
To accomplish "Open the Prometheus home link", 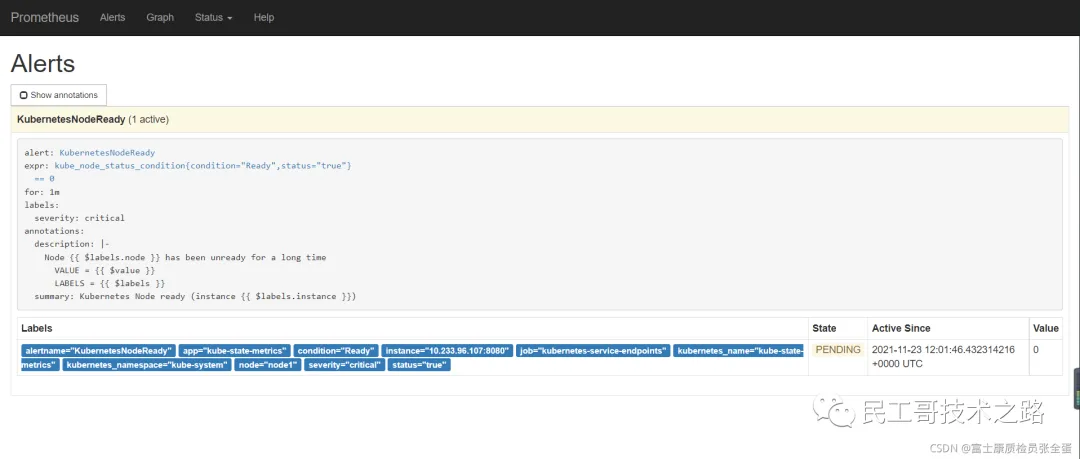I will tap(45, 17).
